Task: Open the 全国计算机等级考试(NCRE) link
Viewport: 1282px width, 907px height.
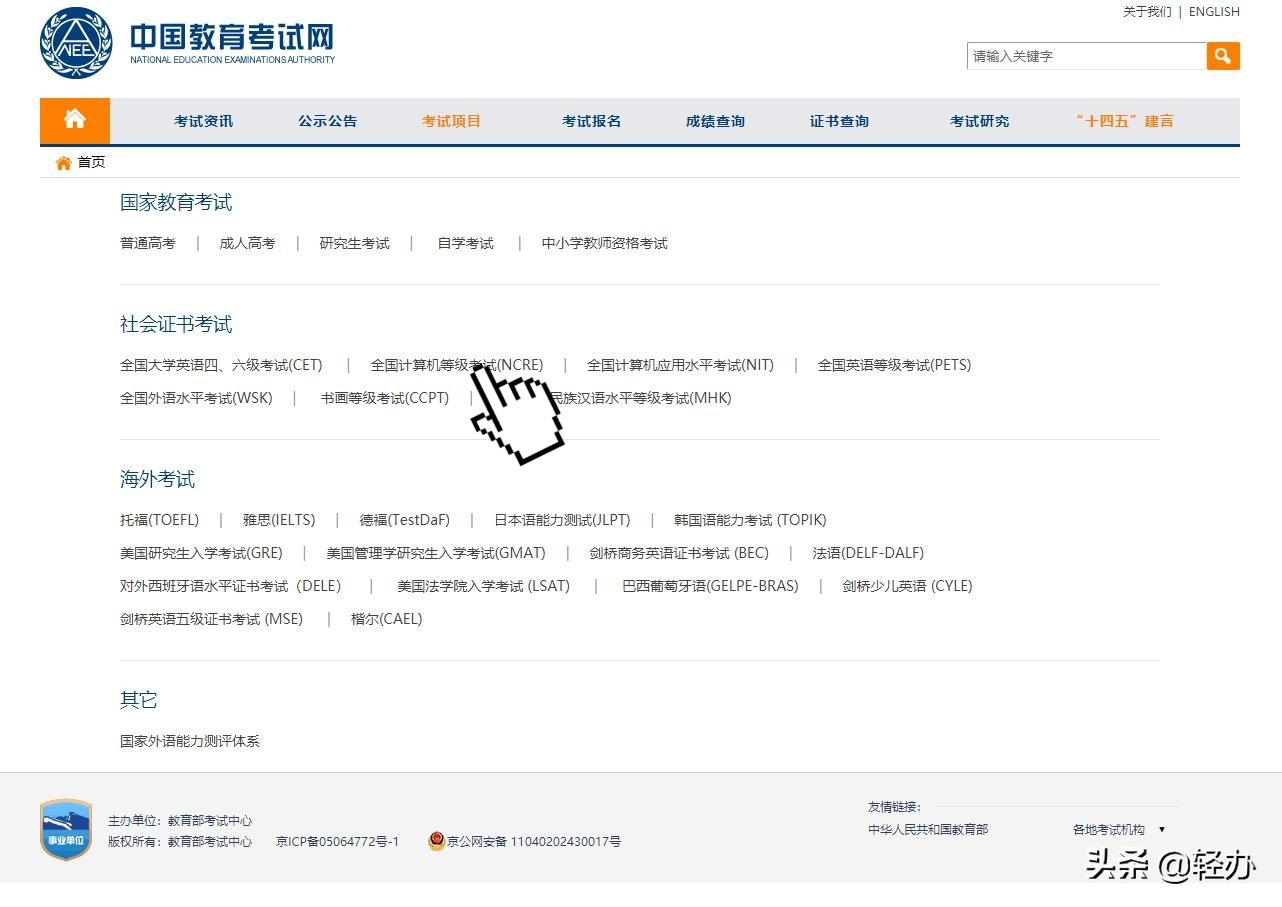Action: click(457, 365)
